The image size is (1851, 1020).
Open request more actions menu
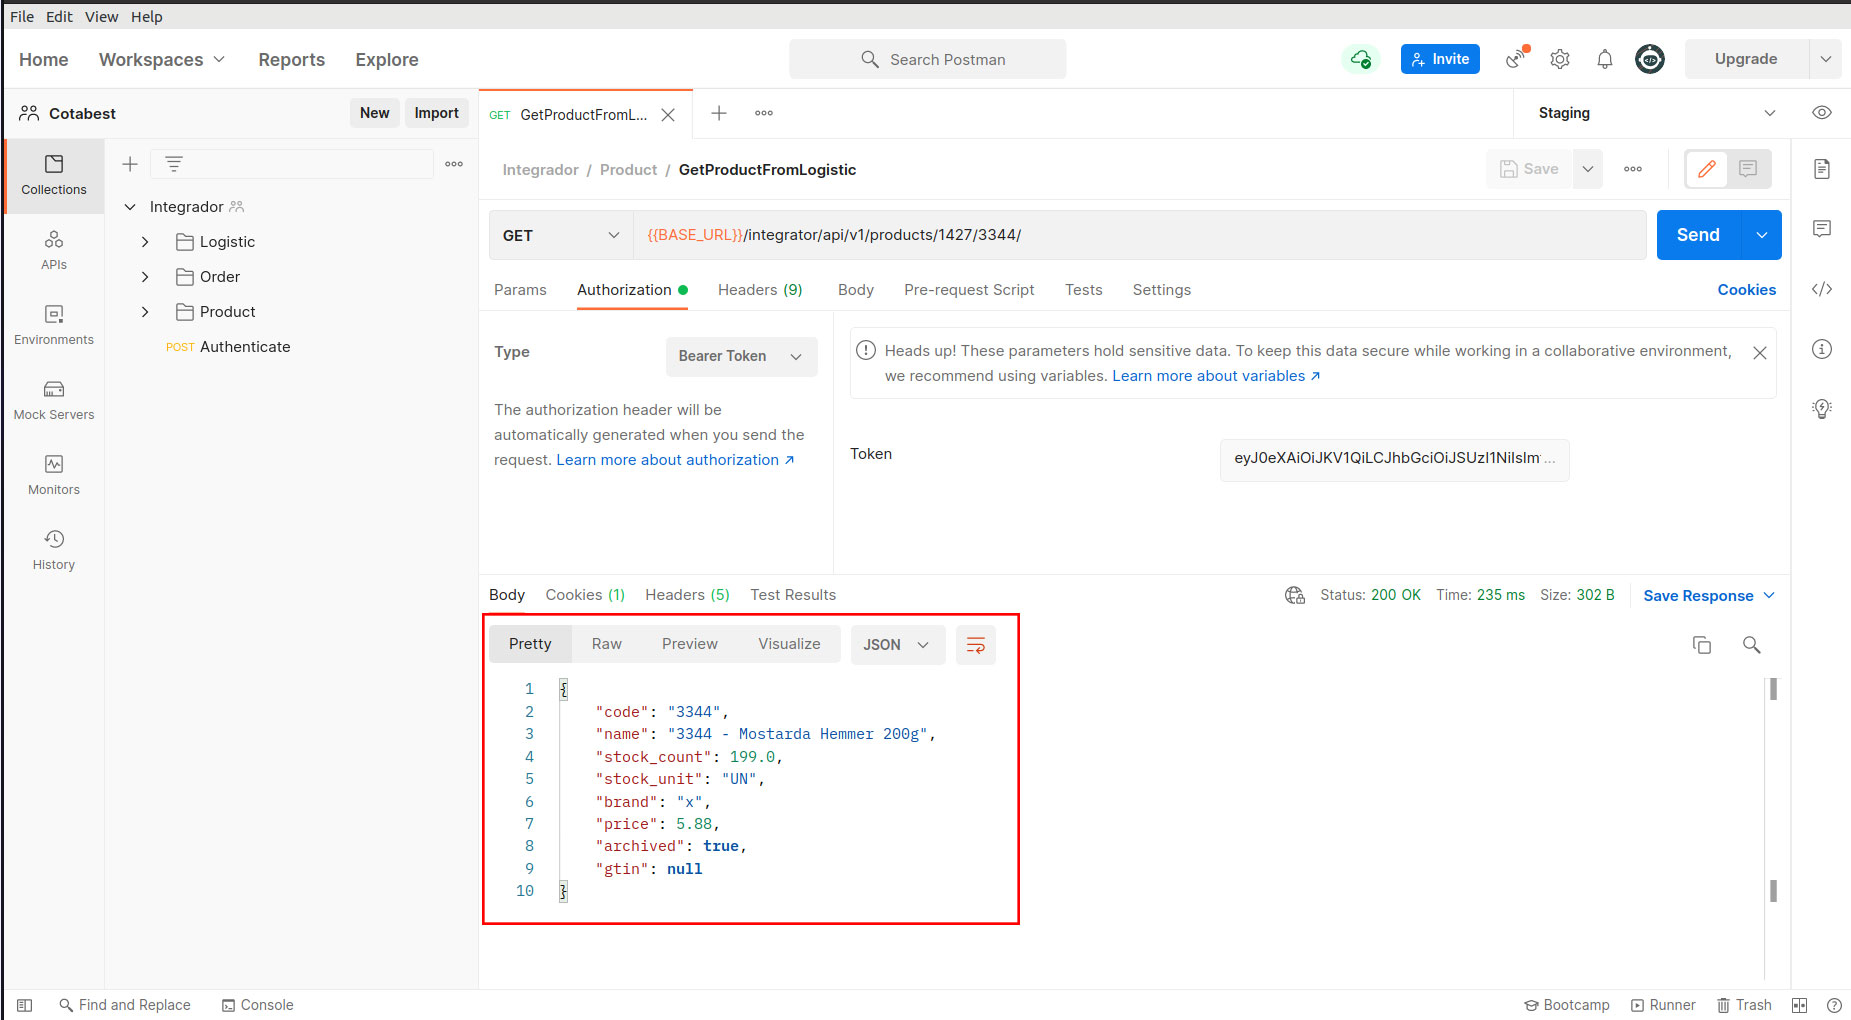click(x=1633, y=169)
